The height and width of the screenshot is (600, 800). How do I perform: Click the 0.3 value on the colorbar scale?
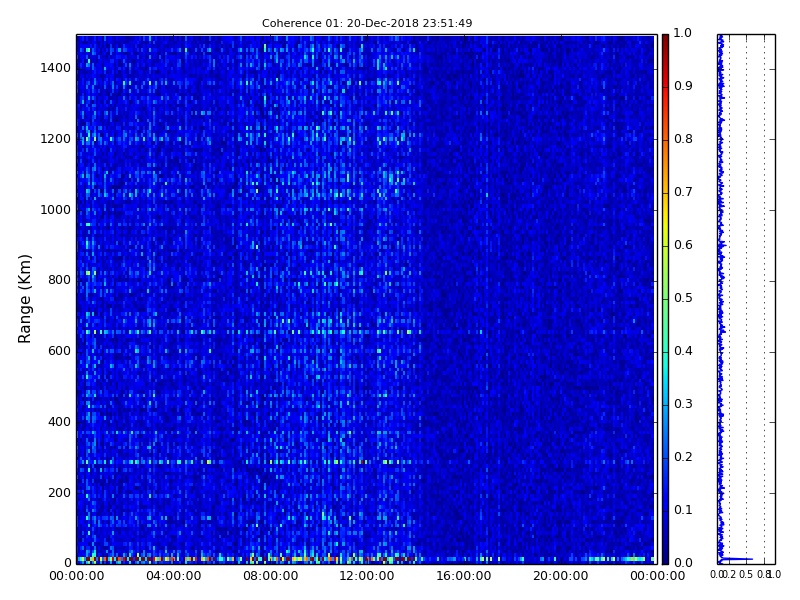683,404
